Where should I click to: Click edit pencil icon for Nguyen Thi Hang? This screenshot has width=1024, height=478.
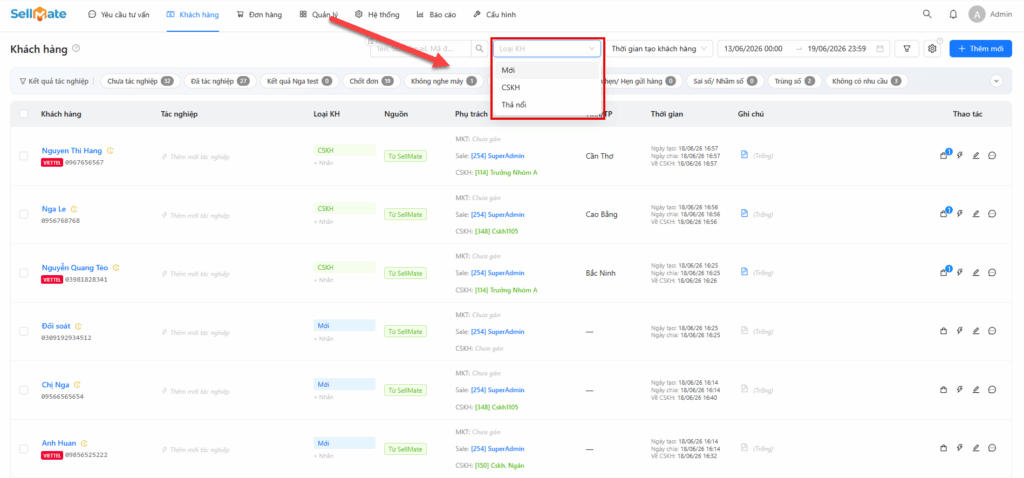click(x=976, y=155)
